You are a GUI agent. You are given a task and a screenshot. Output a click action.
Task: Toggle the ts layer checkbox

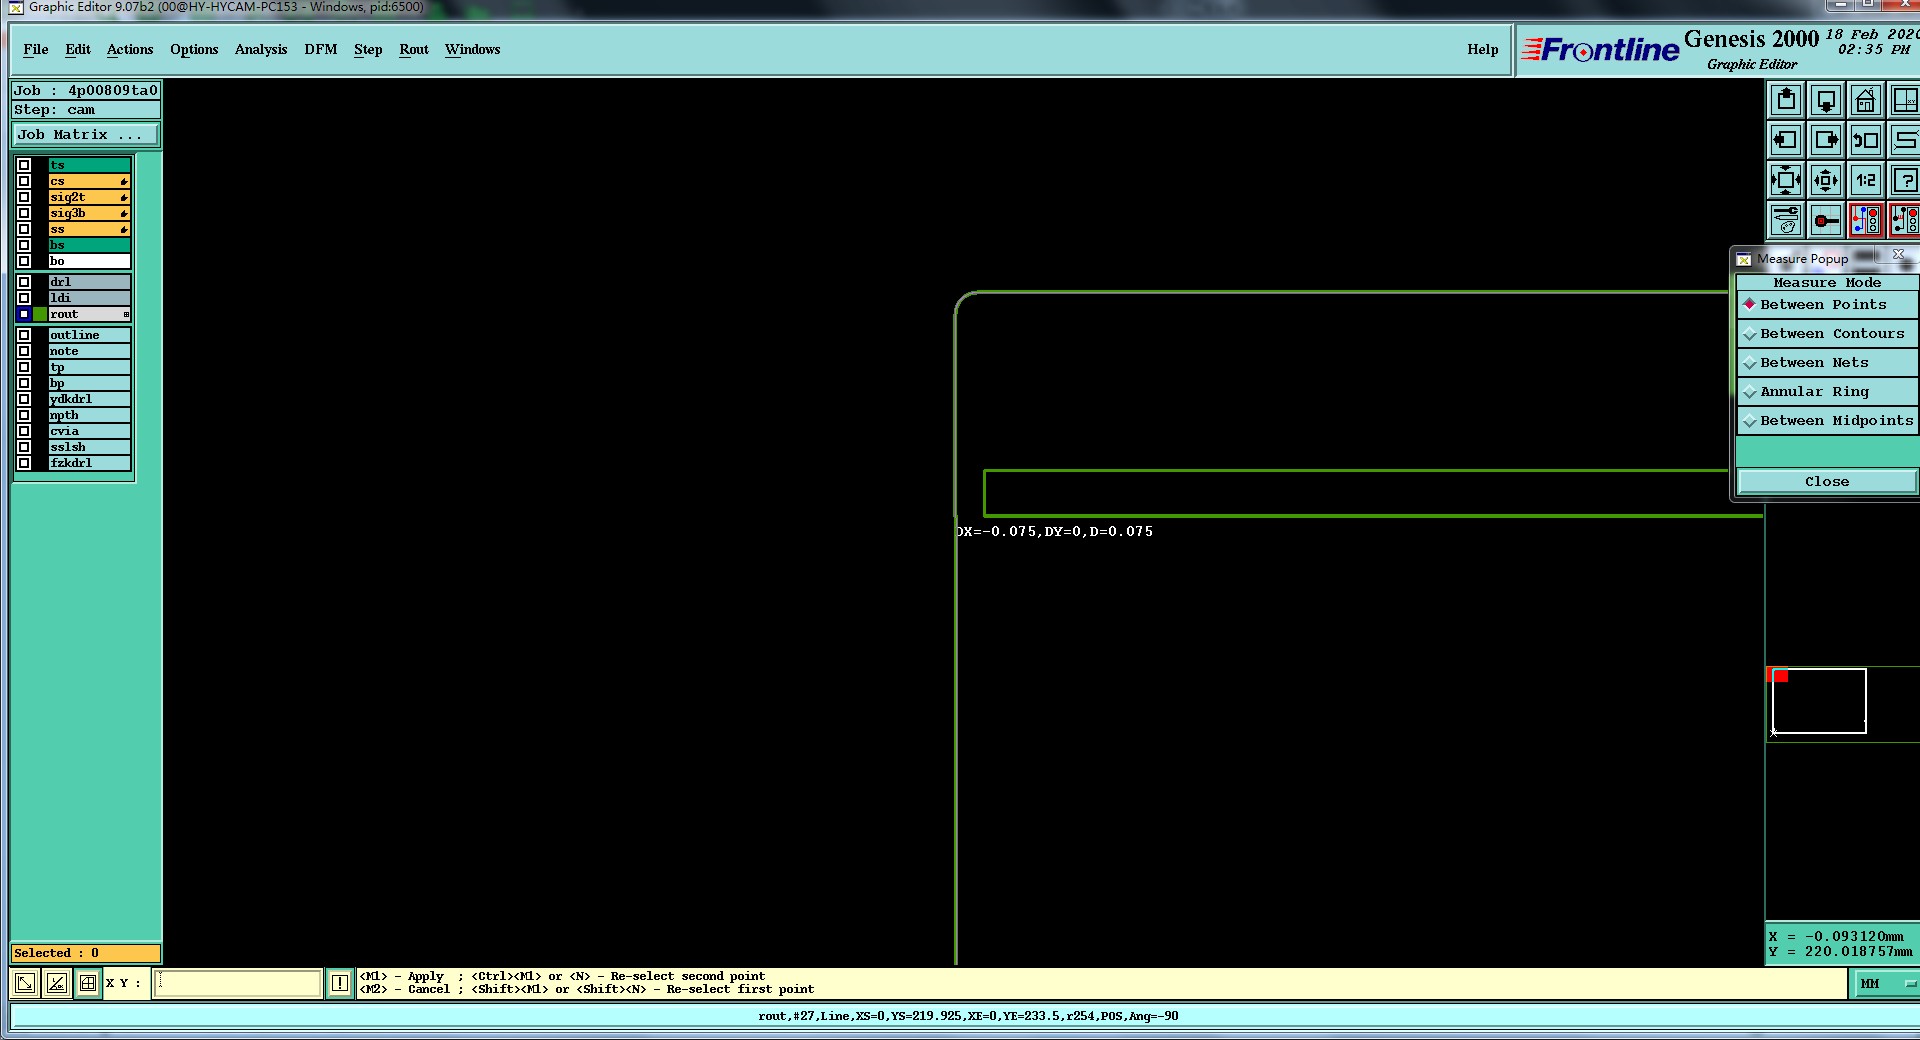coord(24,165)
